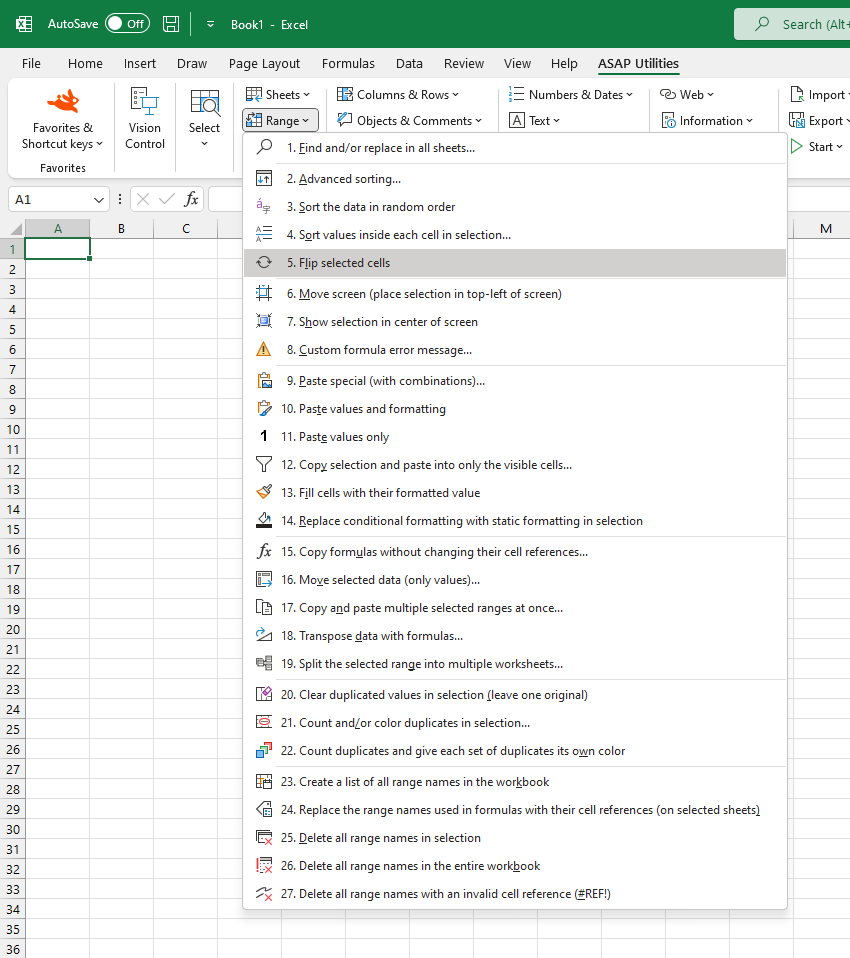Click the Export button
The width and height of the screenshot is (850, 958).
tap(819, 120)
